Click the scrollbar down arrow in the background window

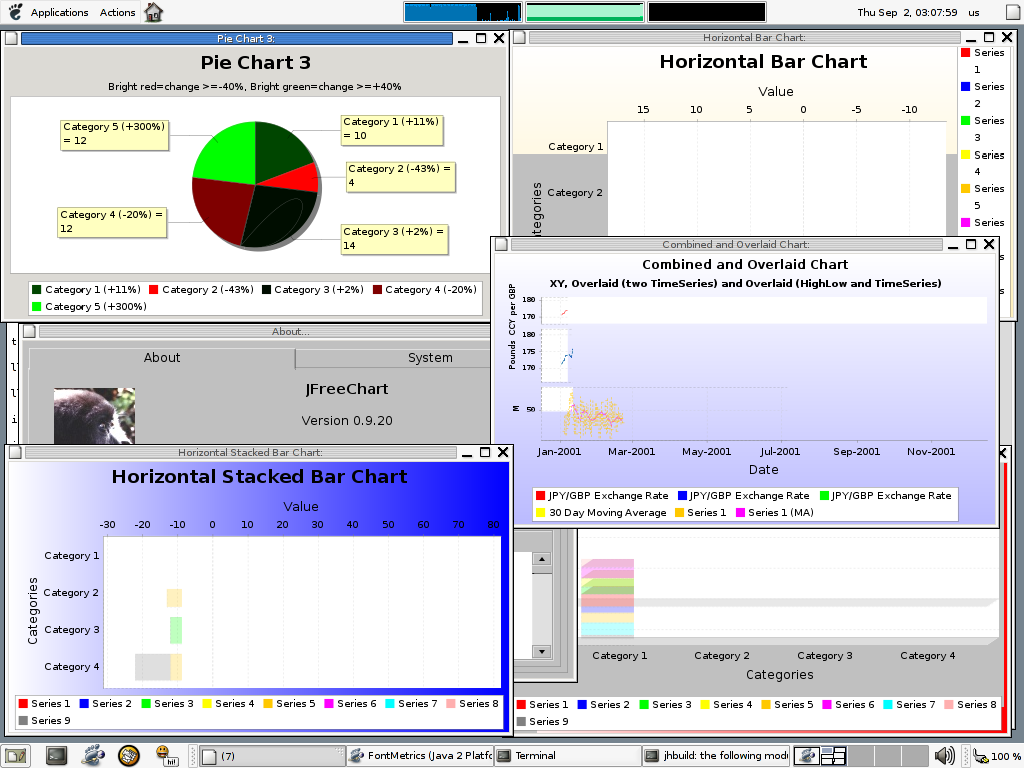[541, 651]
